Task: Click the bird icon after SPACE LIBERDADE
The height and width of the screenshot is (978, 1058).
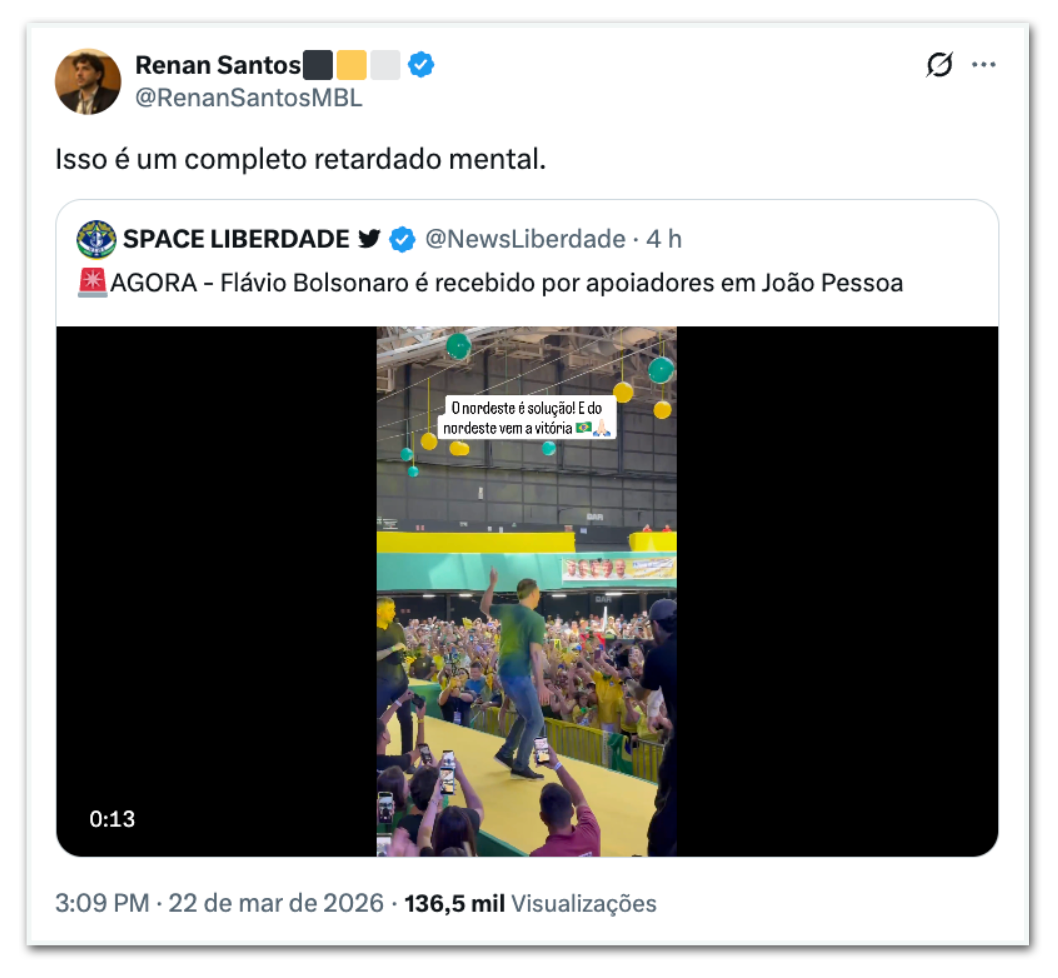Action: click(x=369, y=240)
